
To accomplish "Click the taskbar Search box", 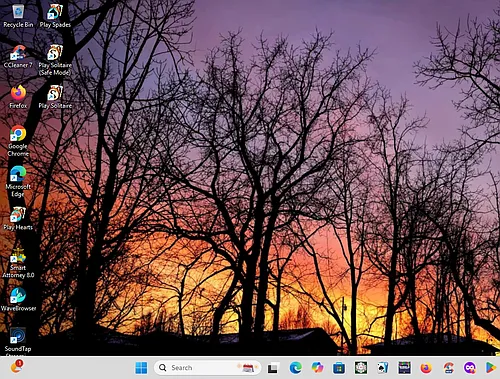I will pos(207,368).
